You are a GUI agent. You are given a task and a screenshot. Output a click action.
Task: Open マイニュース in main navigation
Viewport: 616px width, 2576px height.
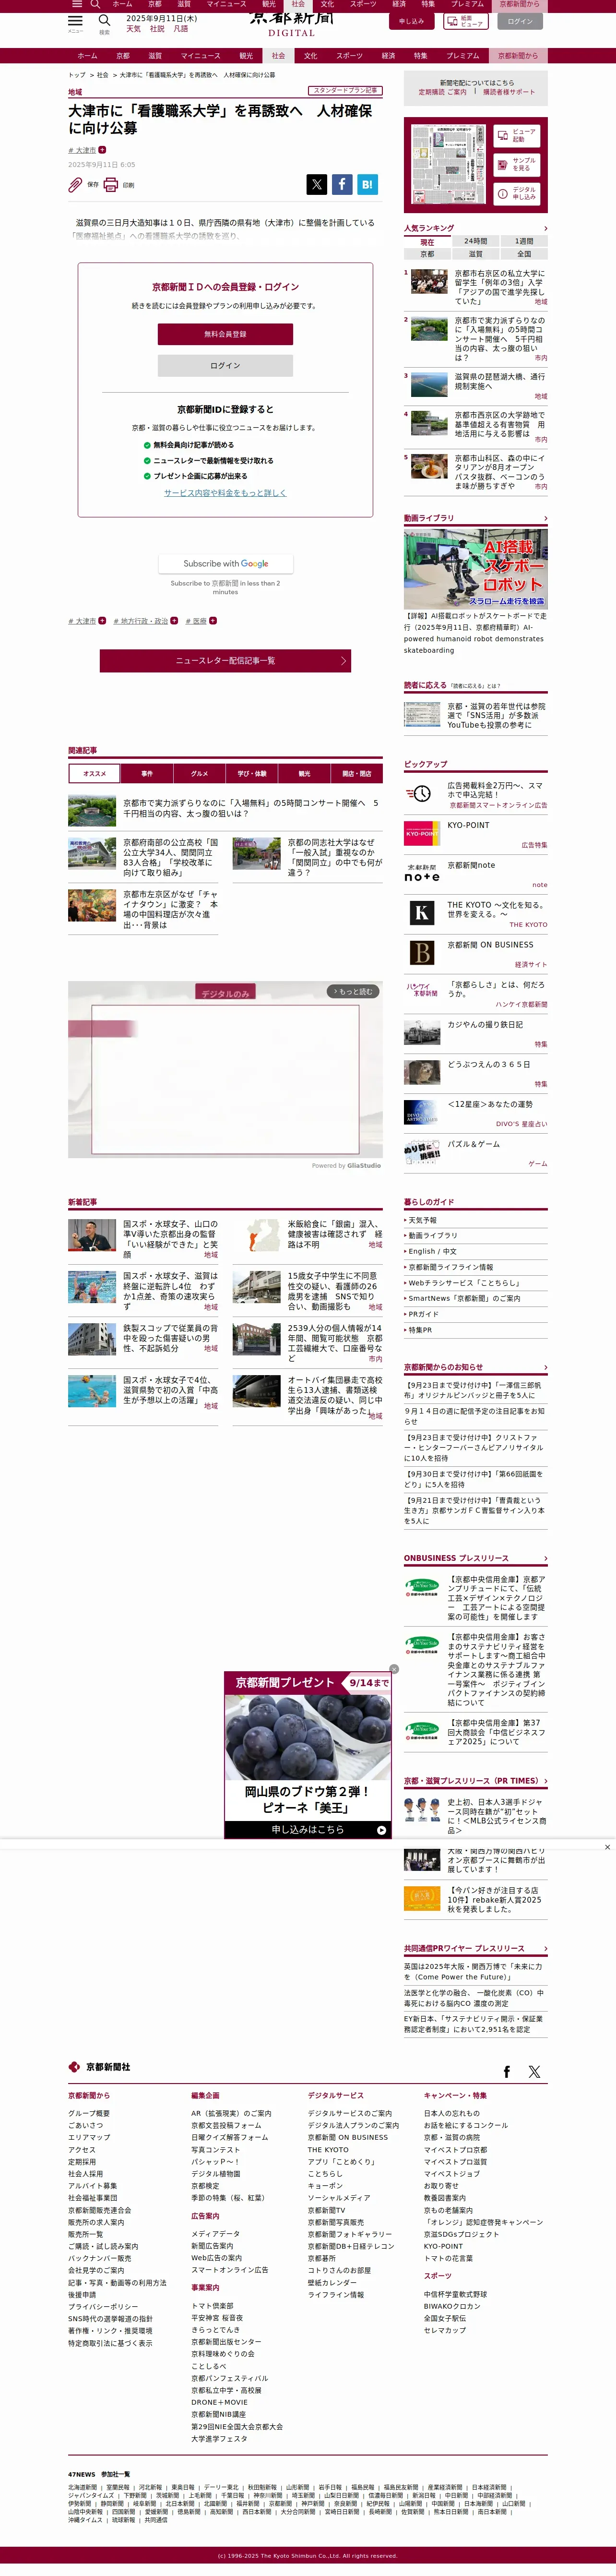pos(200,56)
